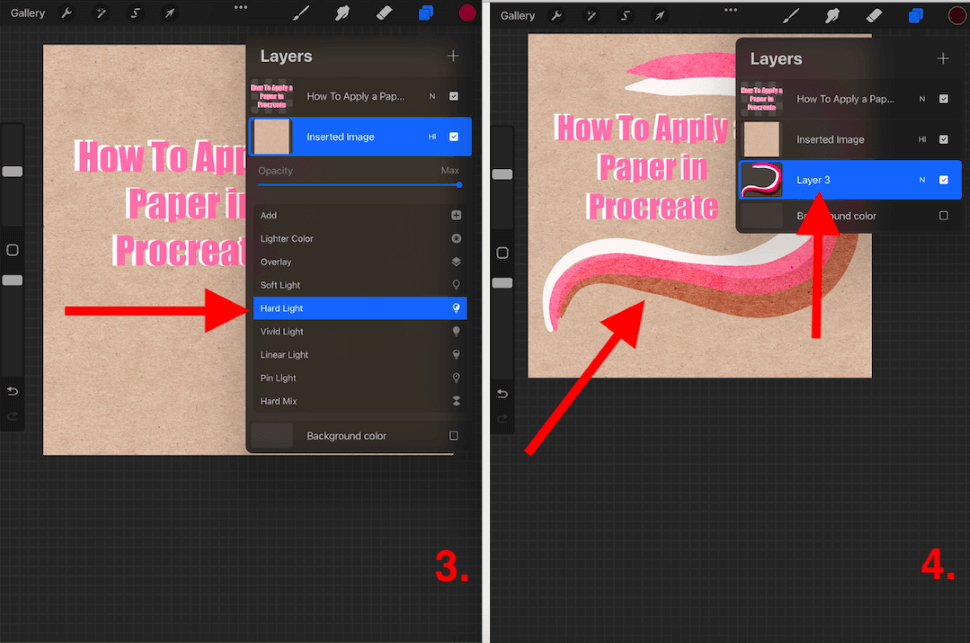Toggle visibility of 'How To Apply a Pap...' layer, right panel
This screenshot has height=643, width=970.
(943, 98)
